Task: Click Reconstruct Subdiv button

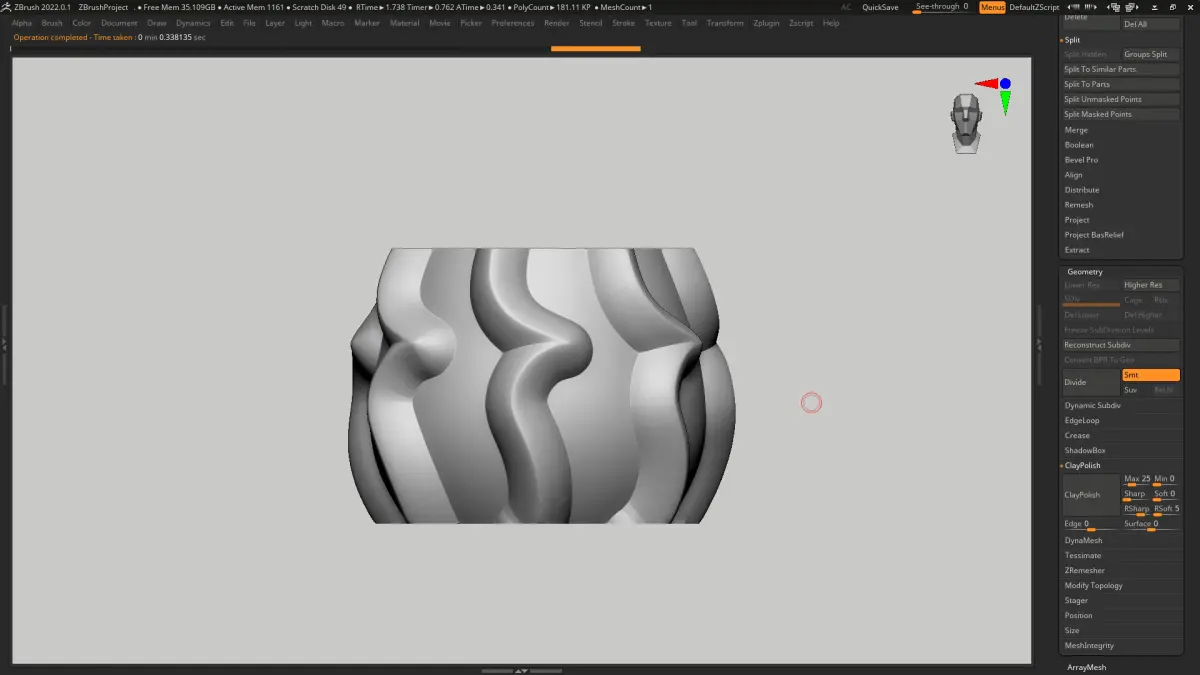Action: [x=1121, y=345]
